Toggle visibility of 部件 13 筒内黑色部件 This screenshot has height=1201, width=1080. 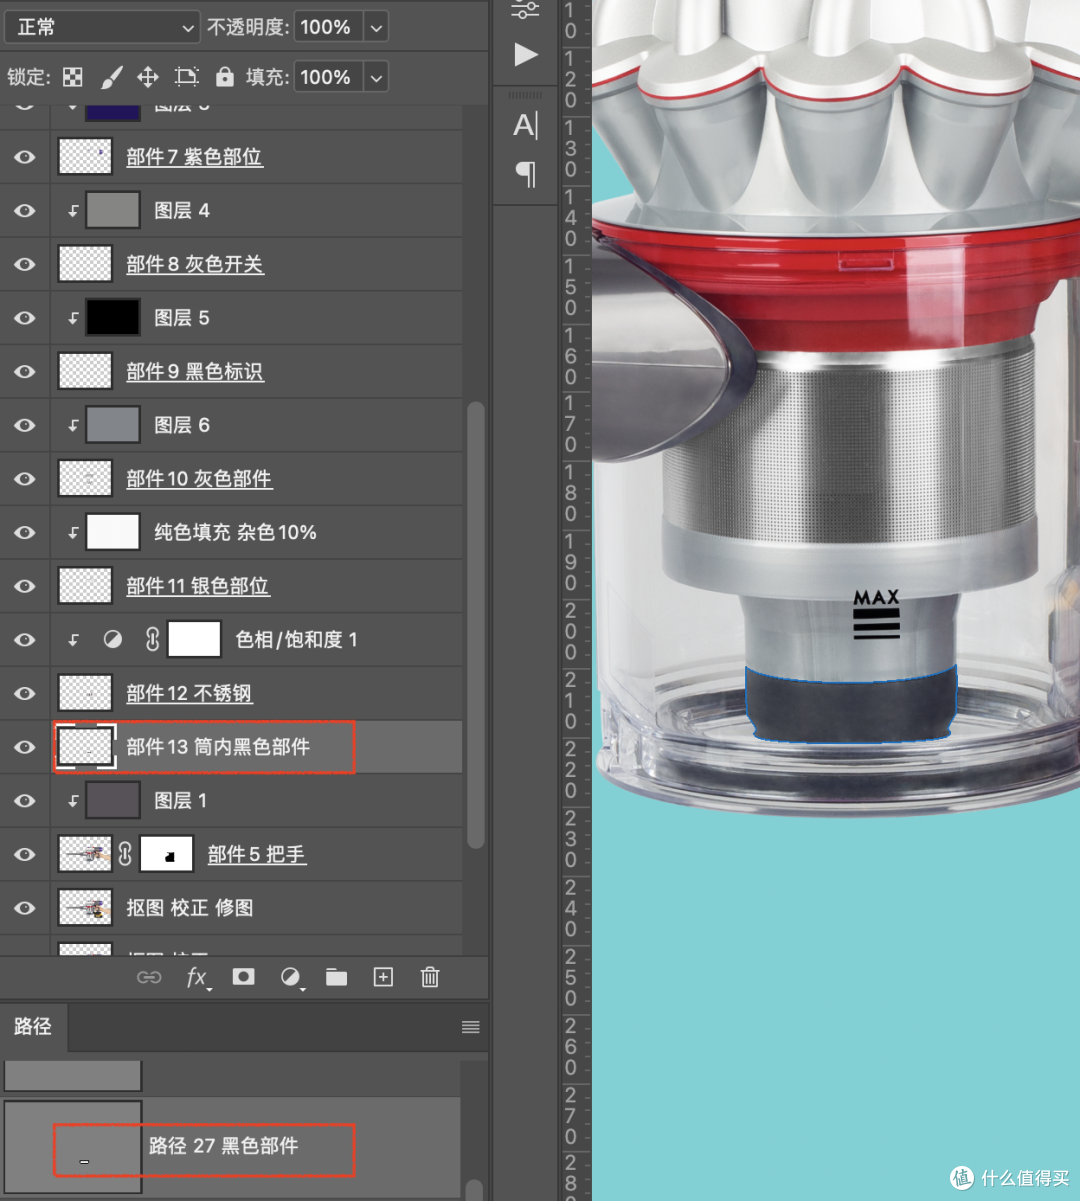click(x=25, y=747)
